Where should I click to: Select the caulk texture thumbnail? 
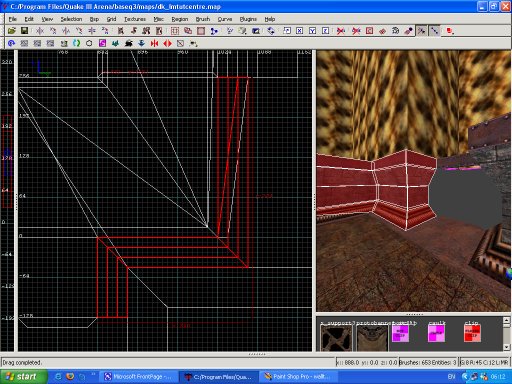click(436, 334)
